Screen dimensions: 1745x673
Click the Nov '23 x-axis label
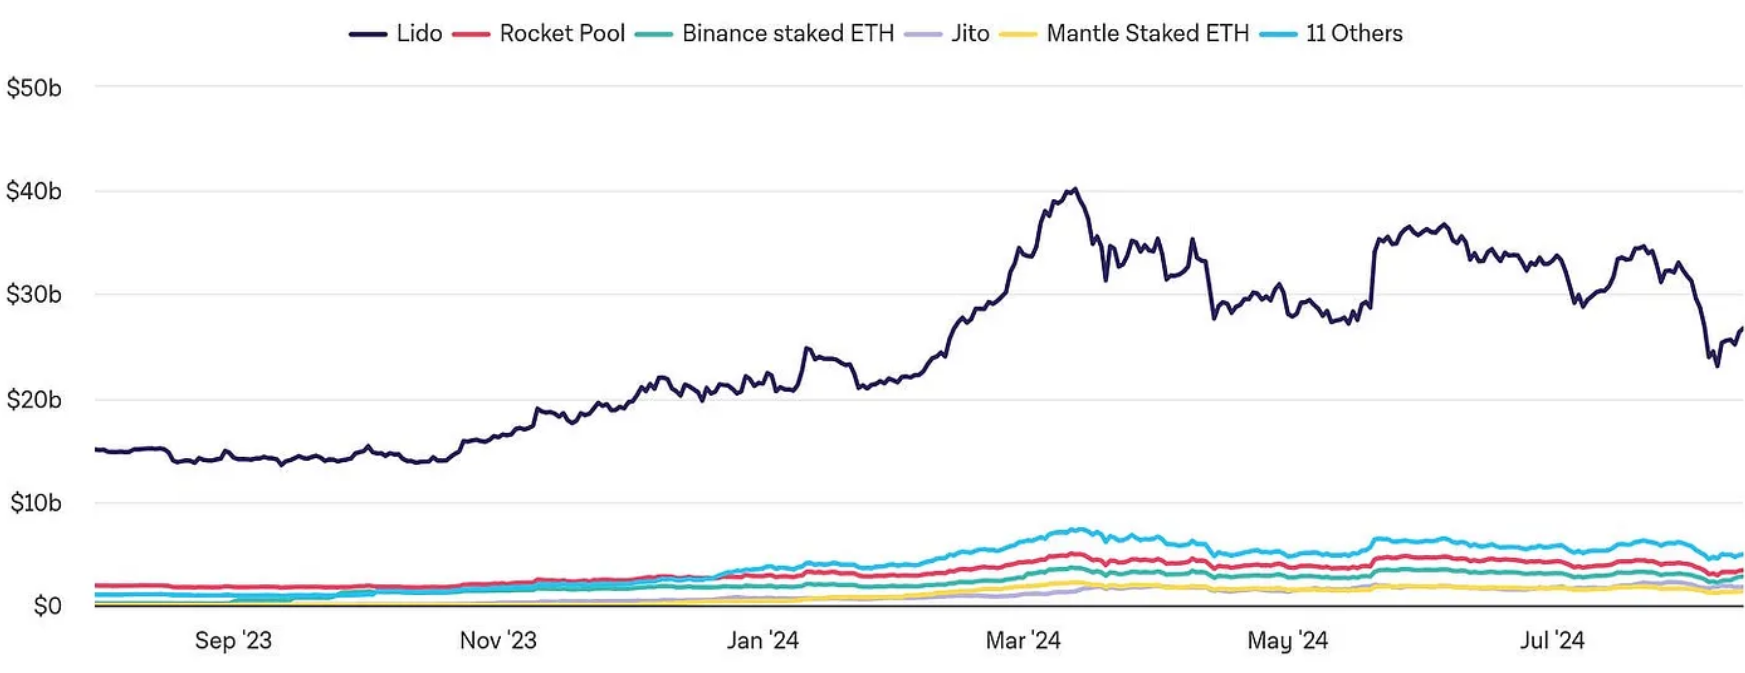(498, 640)
